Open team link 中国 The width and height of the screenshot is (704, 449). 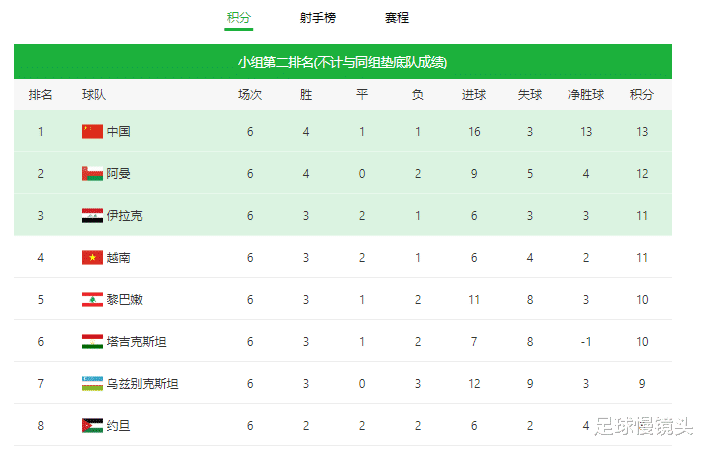click(119, 131)
